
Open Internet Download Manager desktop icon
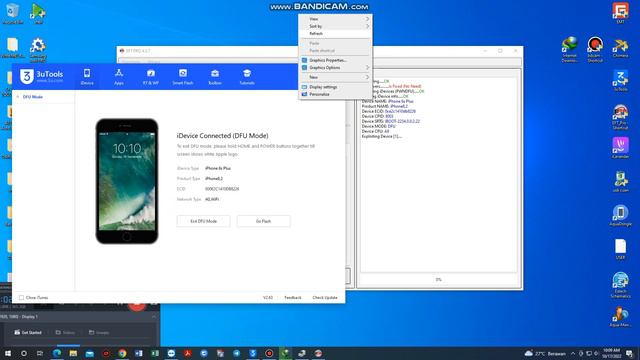569,49
